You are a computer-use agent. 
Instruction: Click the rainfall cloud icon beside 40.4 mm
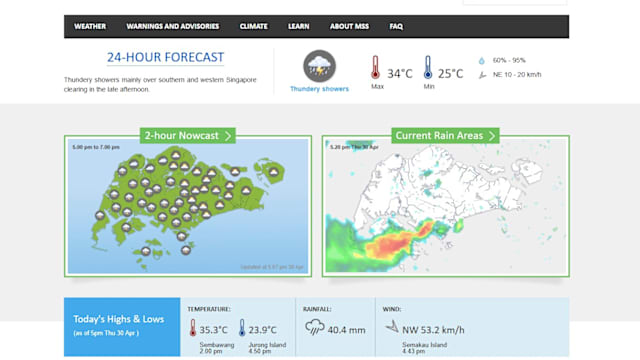point(314,327)
